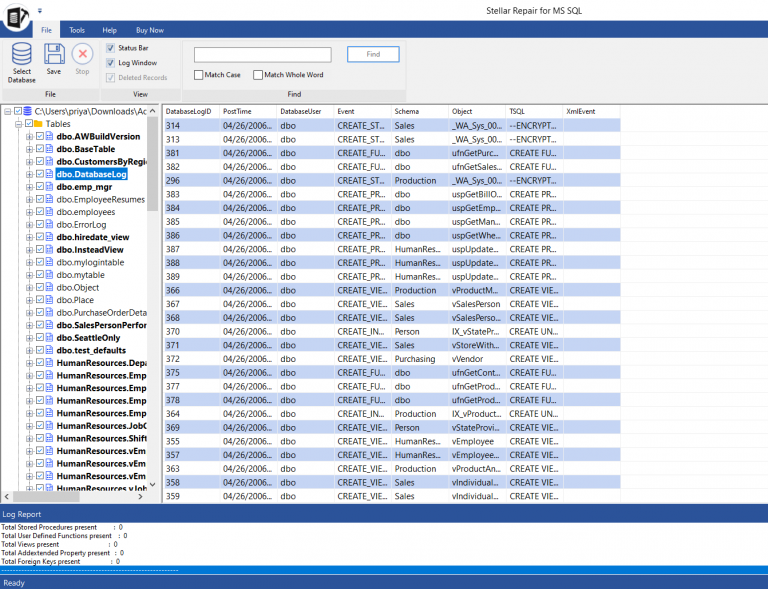This screenshot has width=768, height=589.
Task: Click the table icon beside dbo.hiredate_view
Action: (x=49, y=237)
